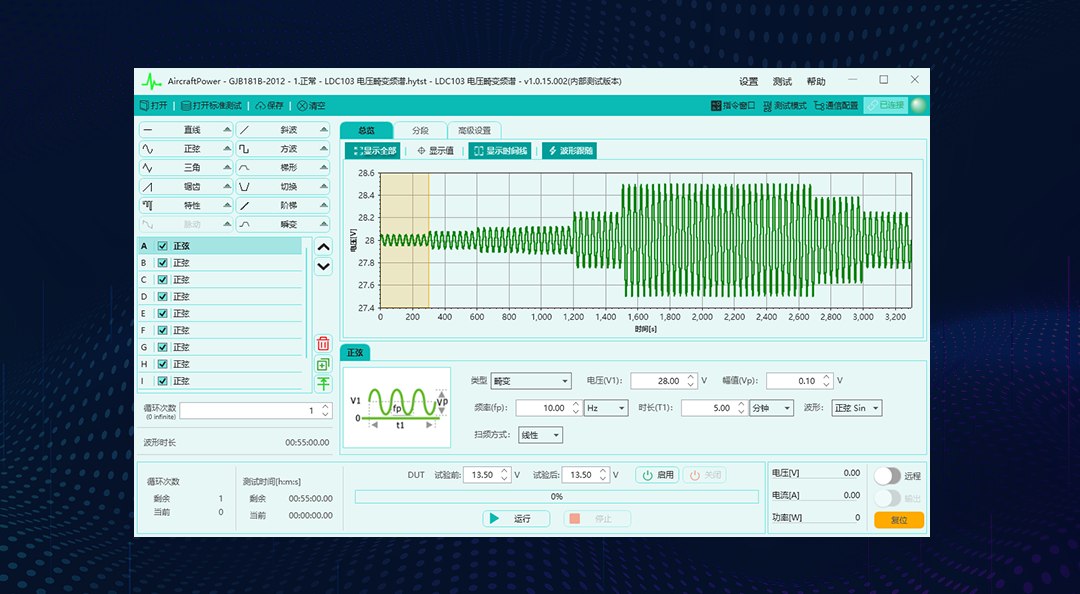Screen dimensions: 1080x594
Task: Expand the 斜波 ramp options arrow
Action: (x=324, y=130)
